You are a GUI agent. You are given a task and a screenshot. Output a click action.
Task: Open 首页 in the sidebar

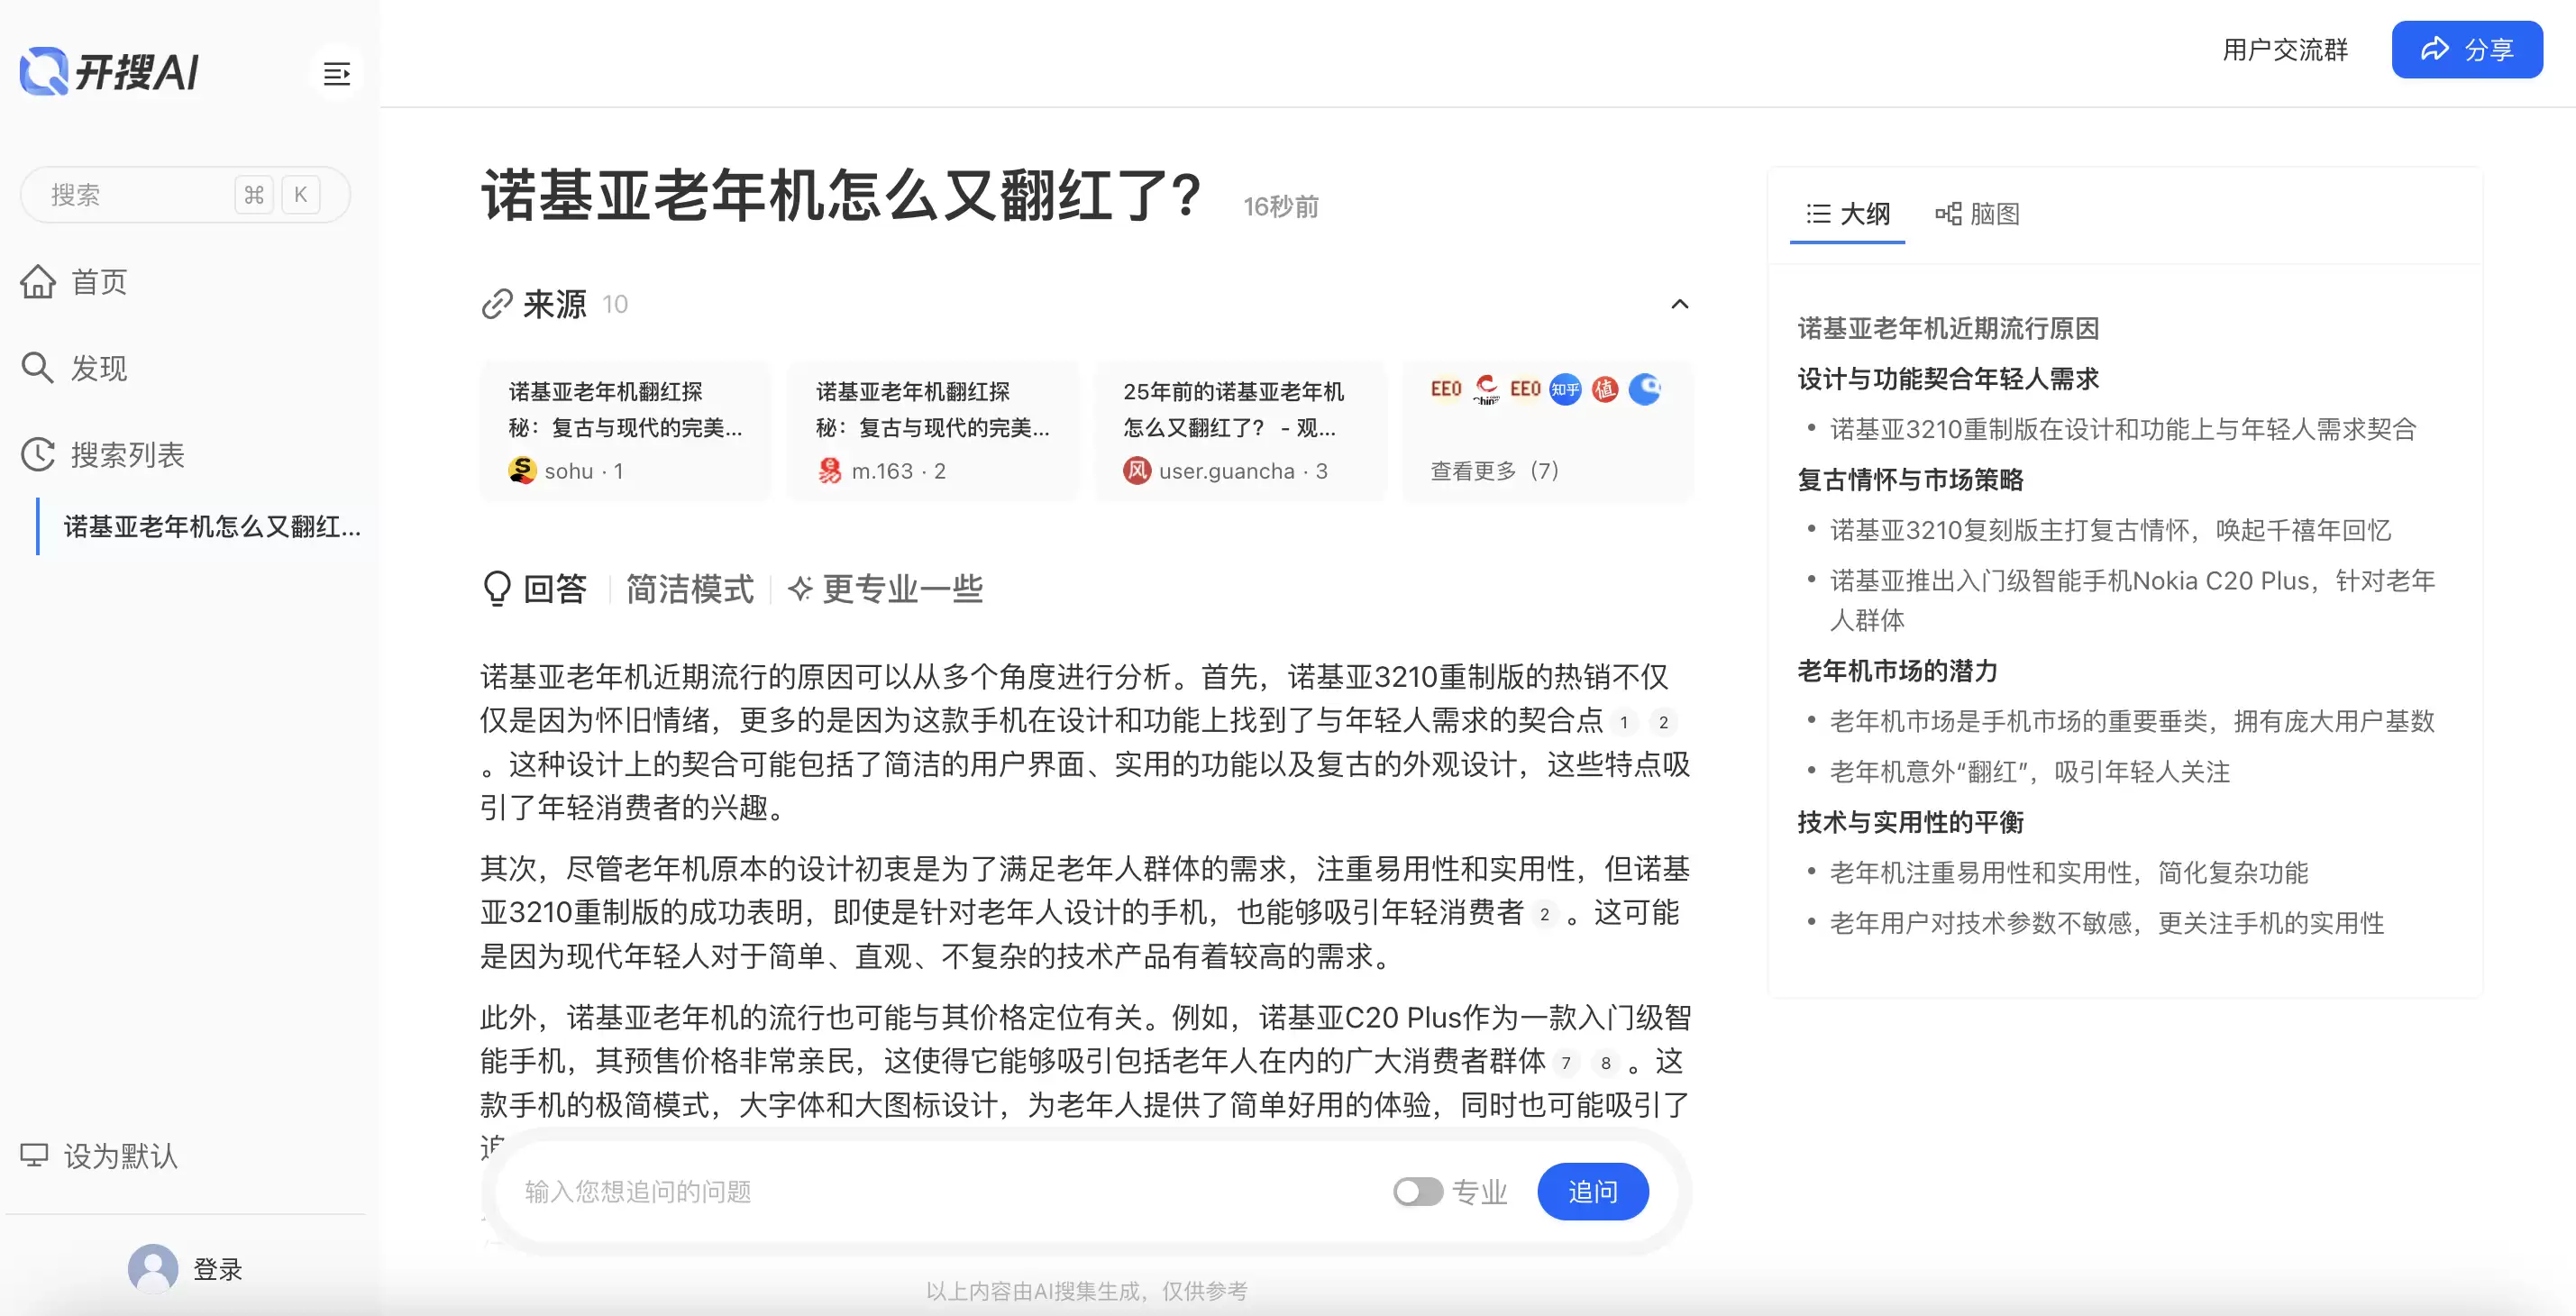[74, 282]
